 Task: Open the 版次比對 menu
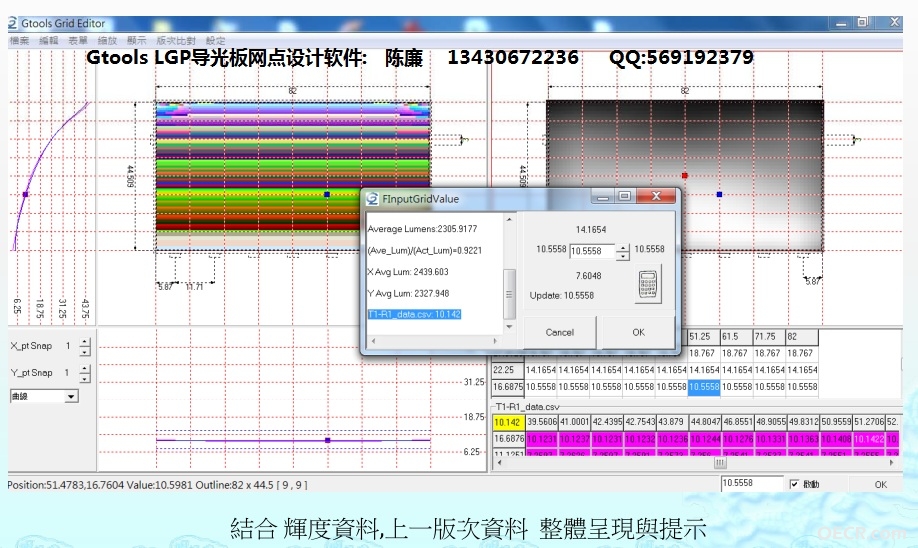pyautogui.click(x=176, y=40)
